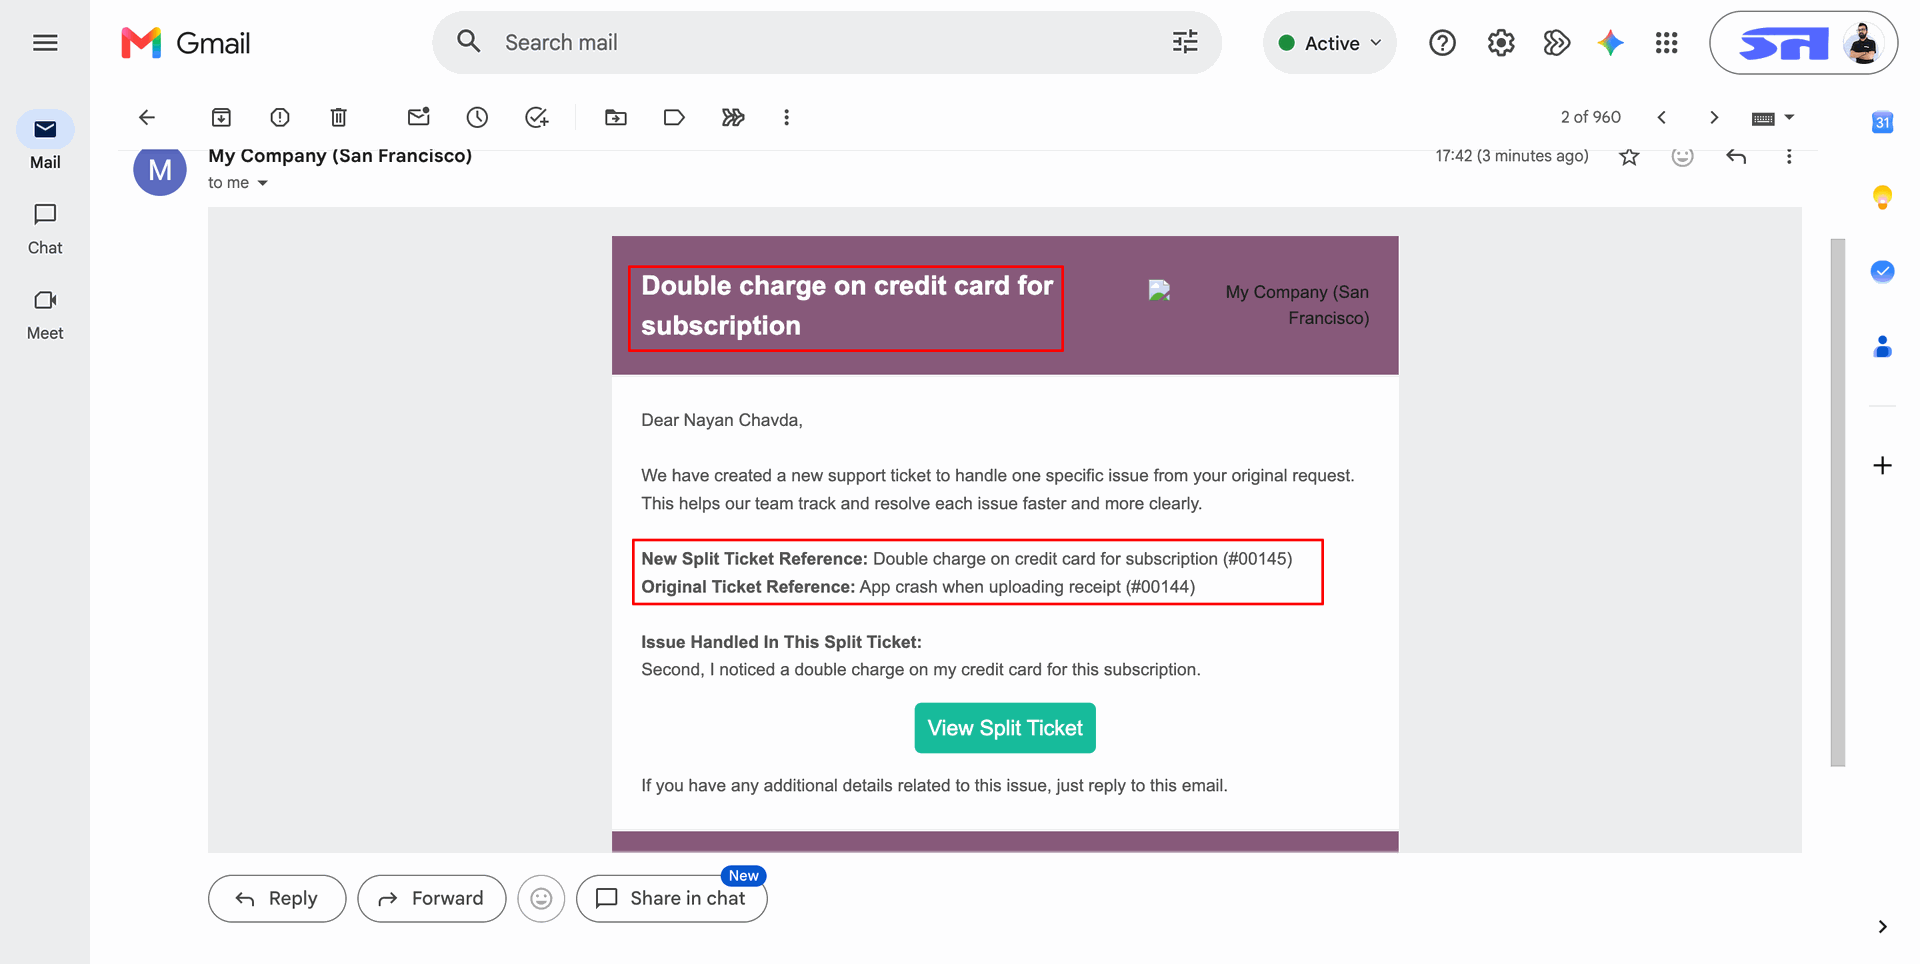Reply using the header arrow icon
This screenshot has width=1920, height=964.
point(1736,157)
